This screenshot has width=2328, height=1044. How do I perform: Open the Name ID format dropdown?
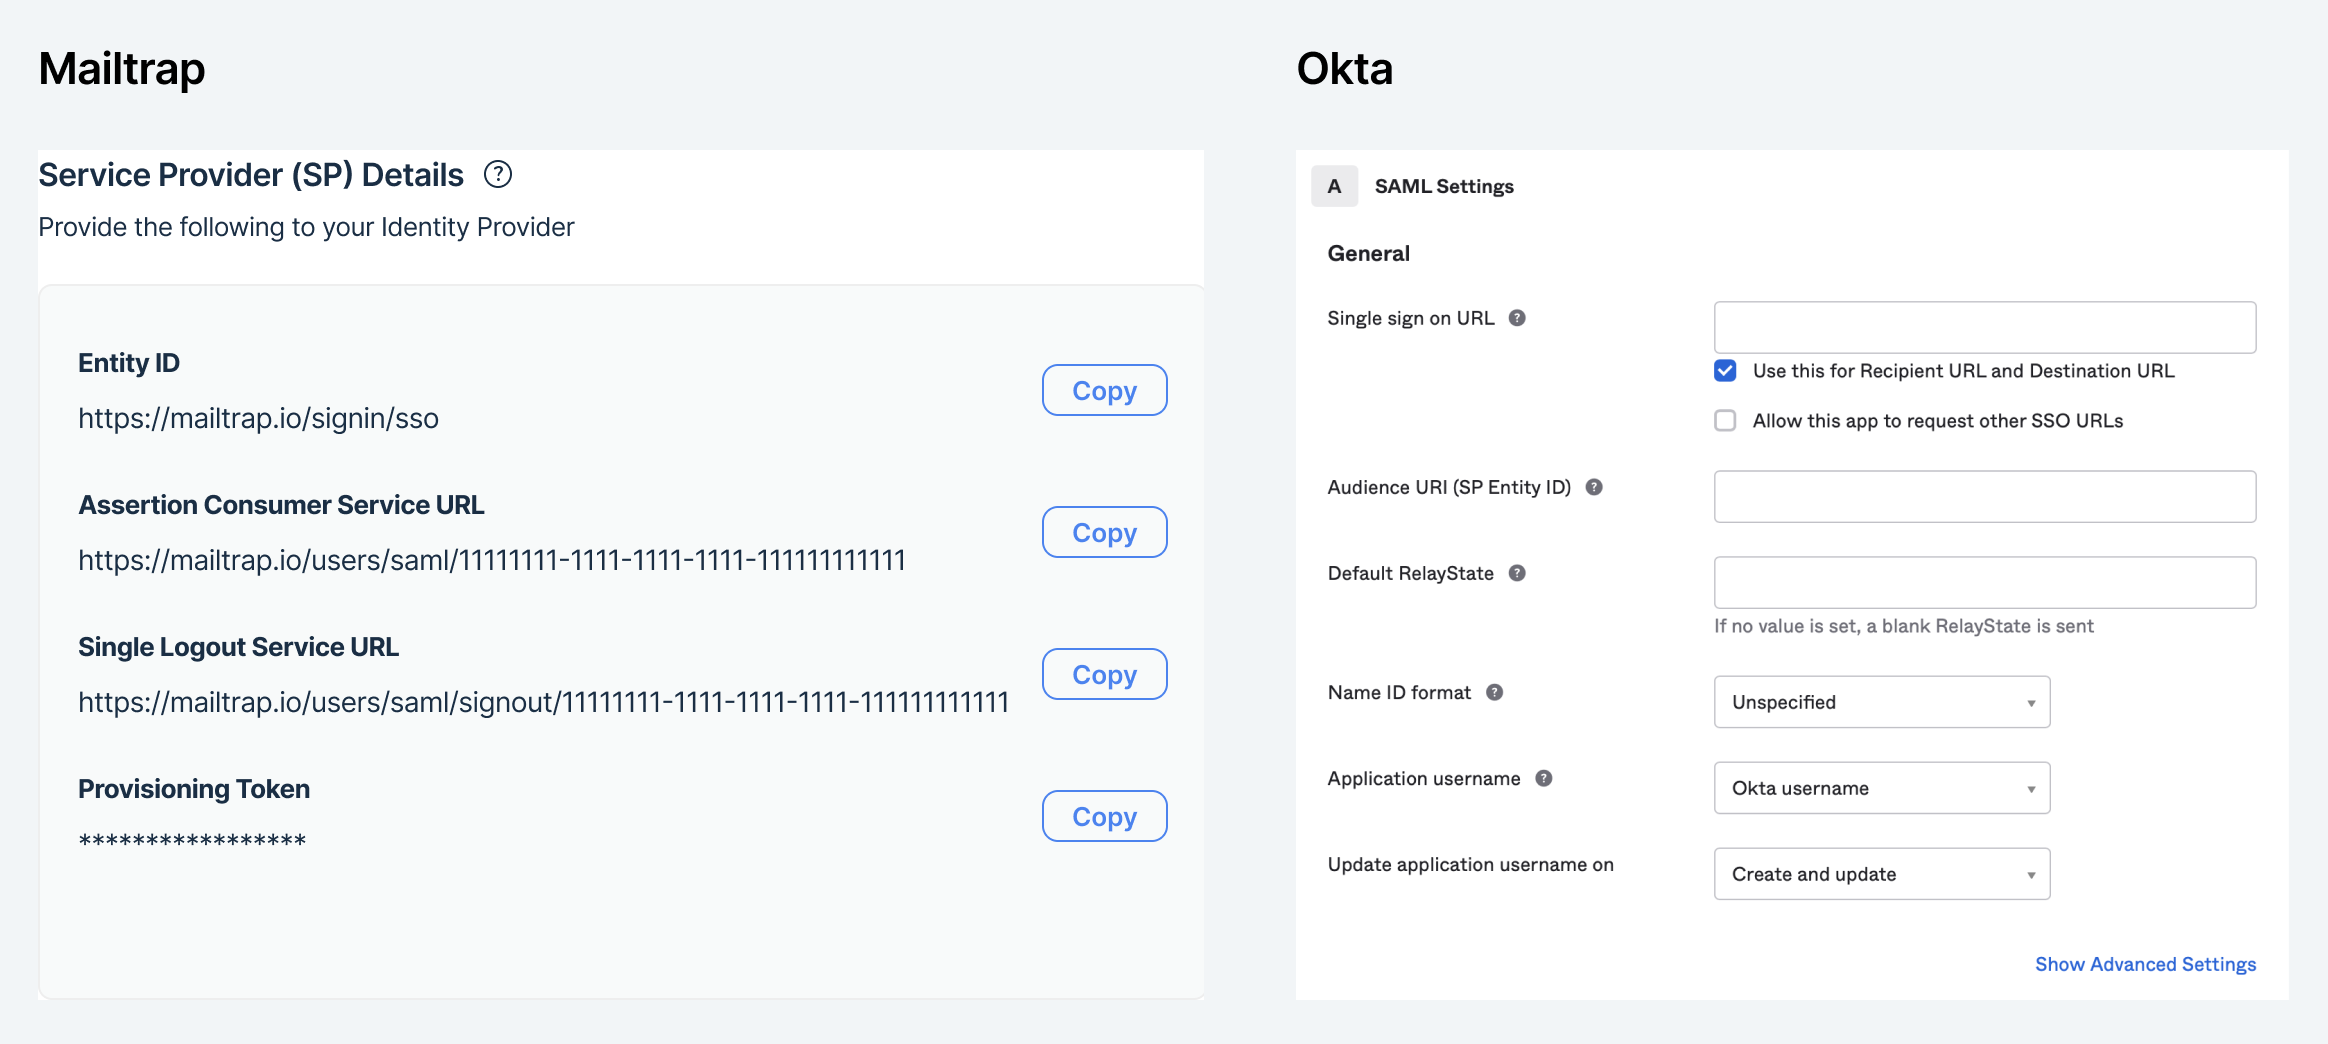click(x=1881, y=702)
